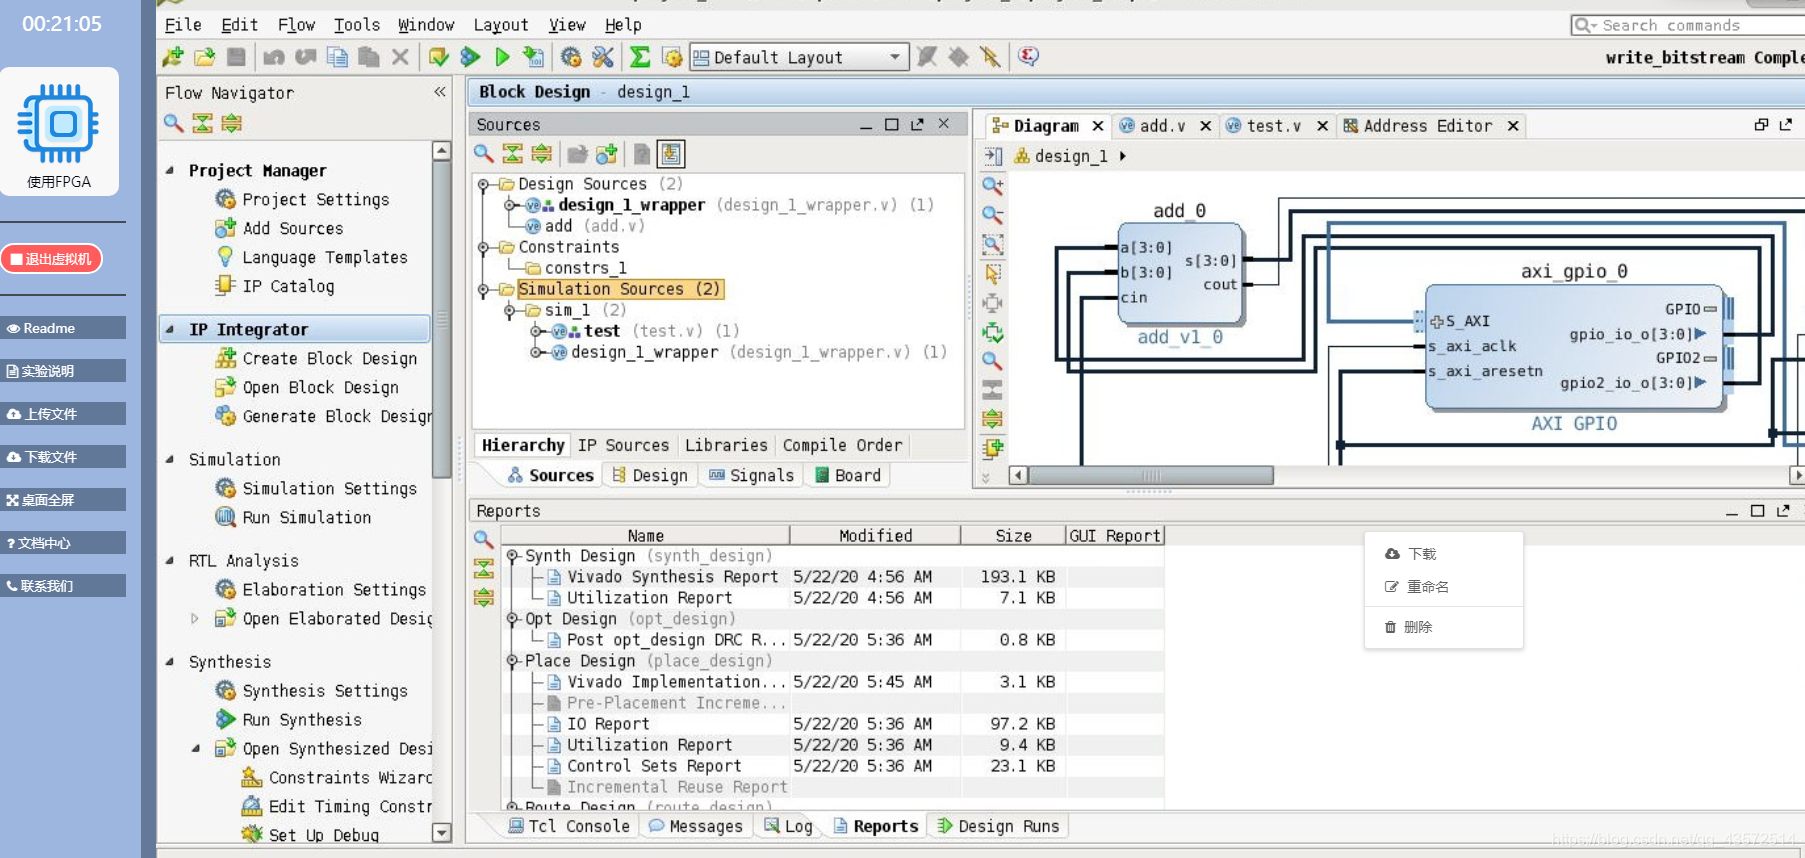This screenshot has height=858, width=1805.
Task: Click Flow Navigator scroll down arrow
Action: (441, 832)
